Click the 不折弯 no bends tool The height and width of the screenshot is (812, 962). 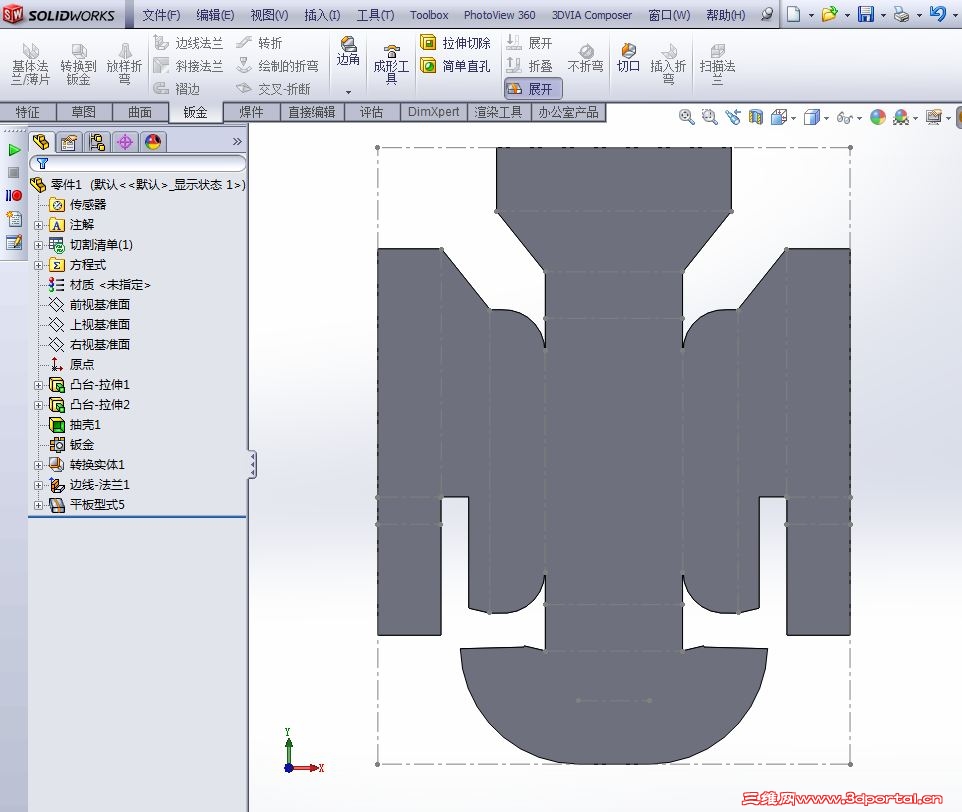(x=585, y=58)
